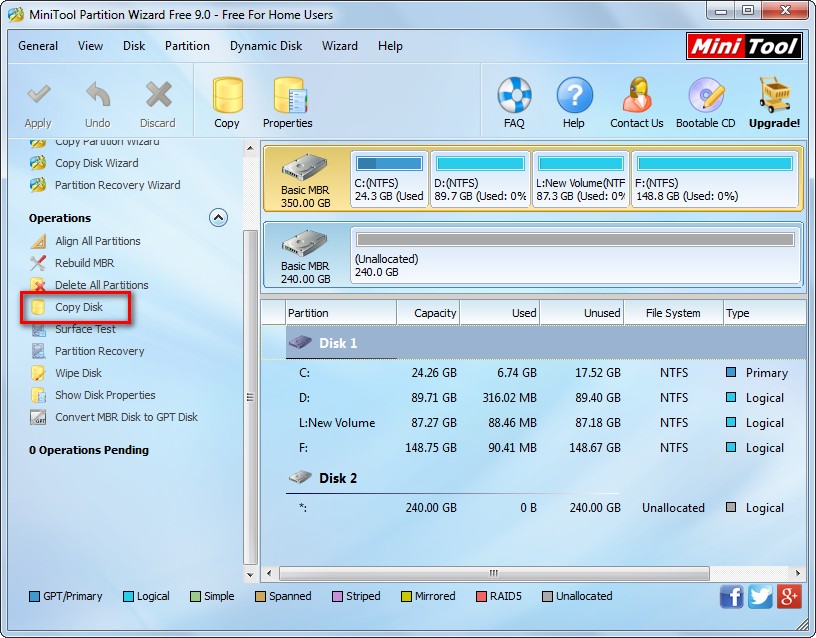Click the Convert MBR Disk to GPT Disk link
Image resolution: width=816 pixels, height=638 pixels.
[126, 417]
